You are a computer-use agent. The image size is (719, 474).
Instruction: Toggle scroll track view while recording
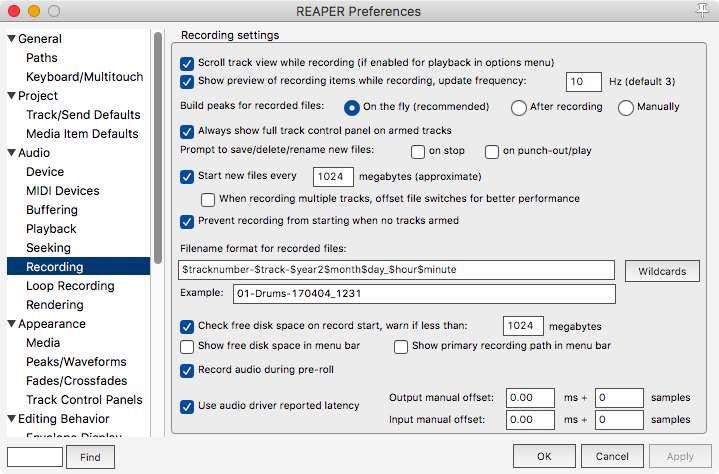(x=187, y=63)
